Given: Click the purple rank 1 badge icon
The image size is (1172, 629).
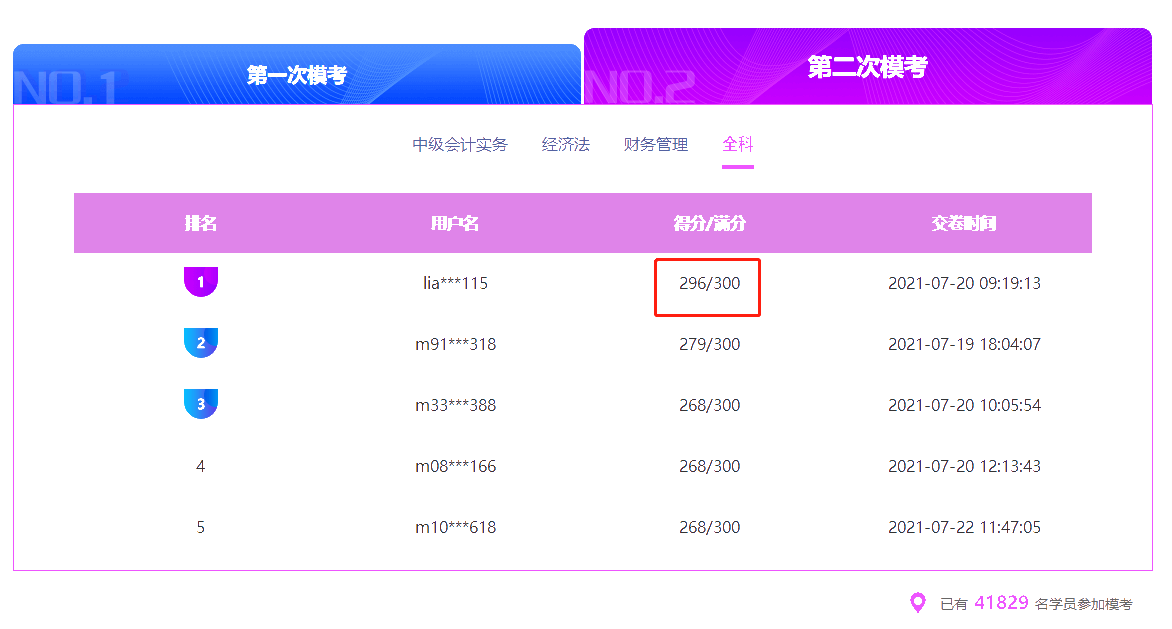Looking at the screenshot, I should click(x=200, y=283).
